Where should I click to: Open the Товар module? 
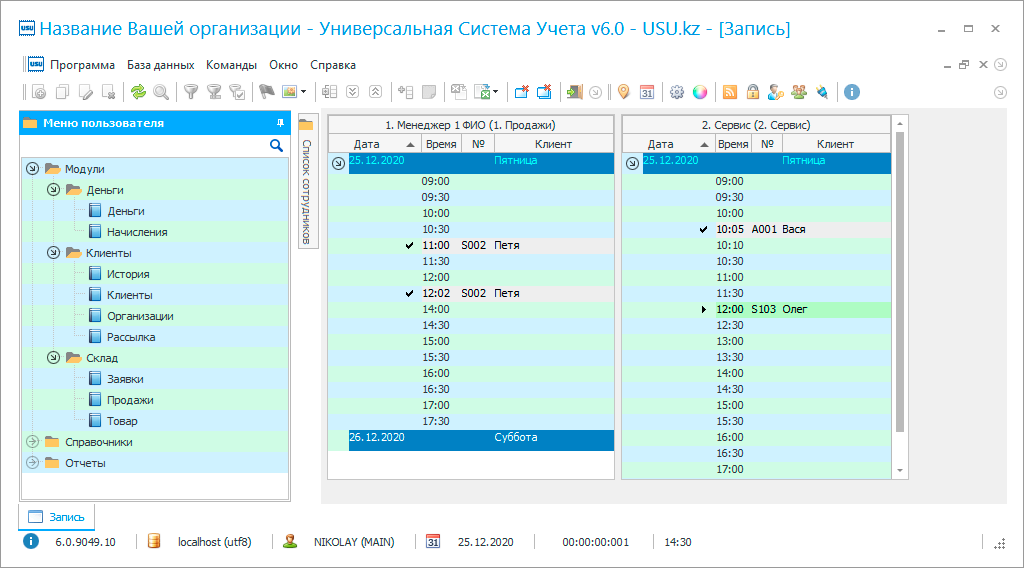tap(122, 421)
